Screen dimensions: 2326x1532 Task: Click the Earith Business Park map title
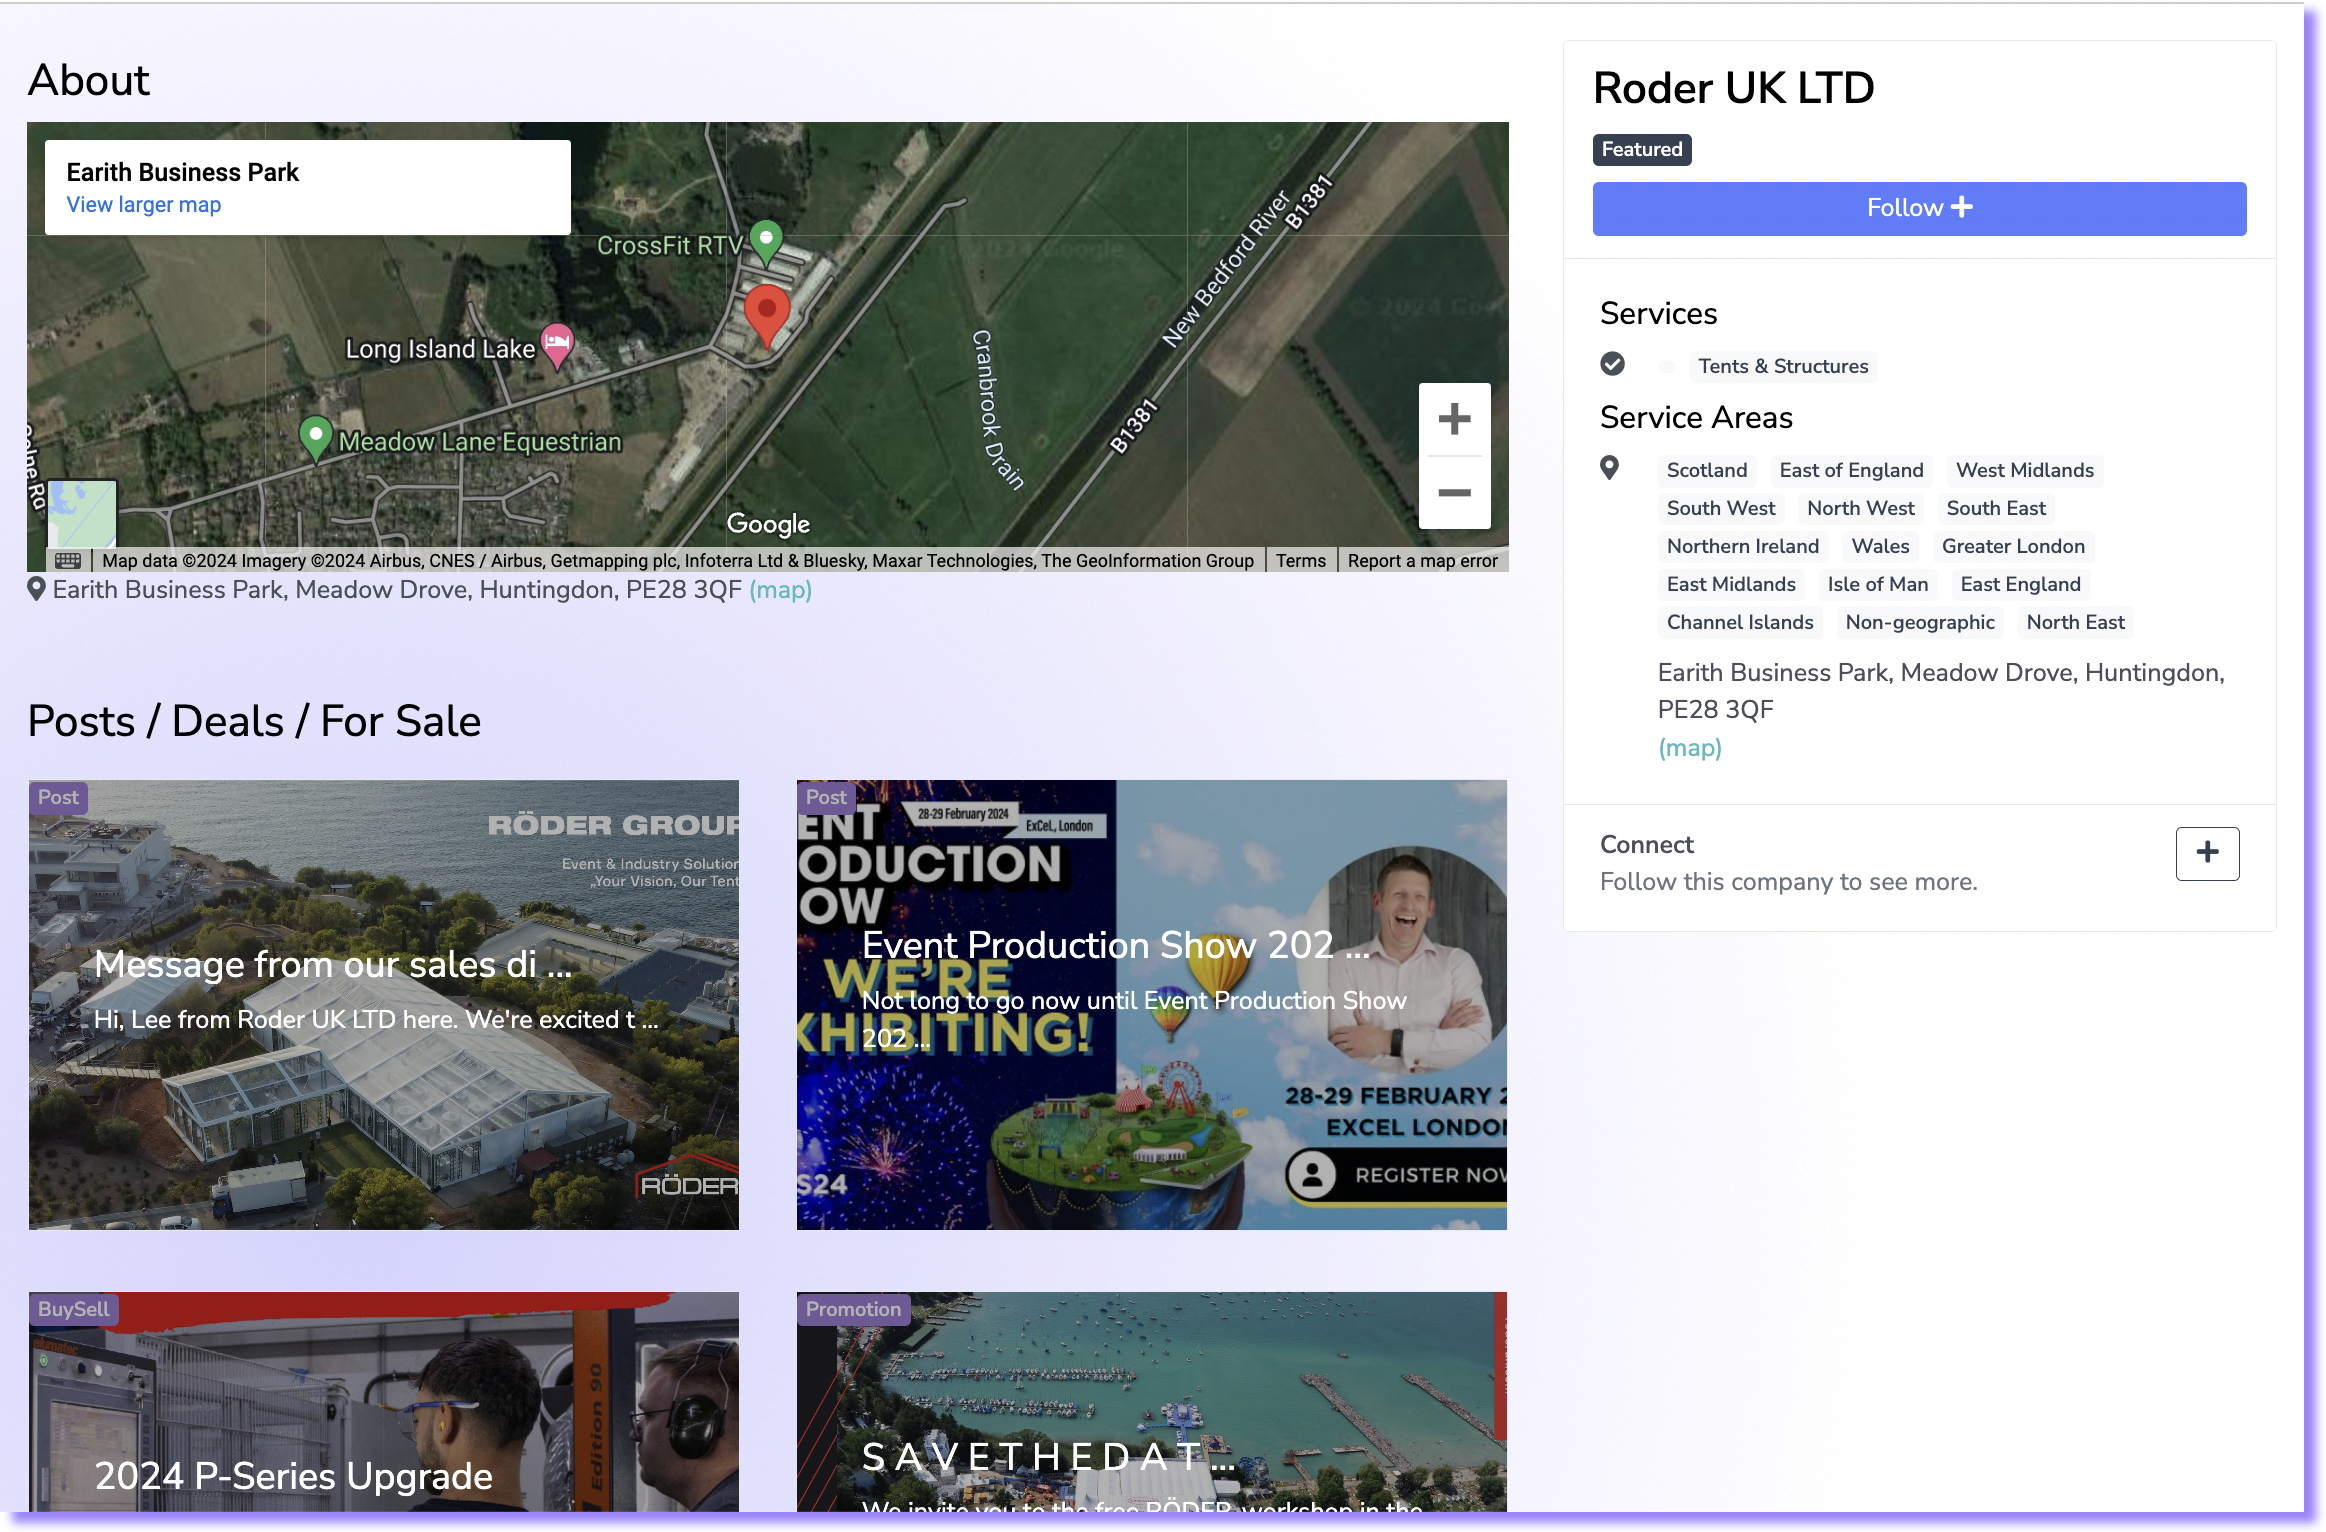coord(183,172)
